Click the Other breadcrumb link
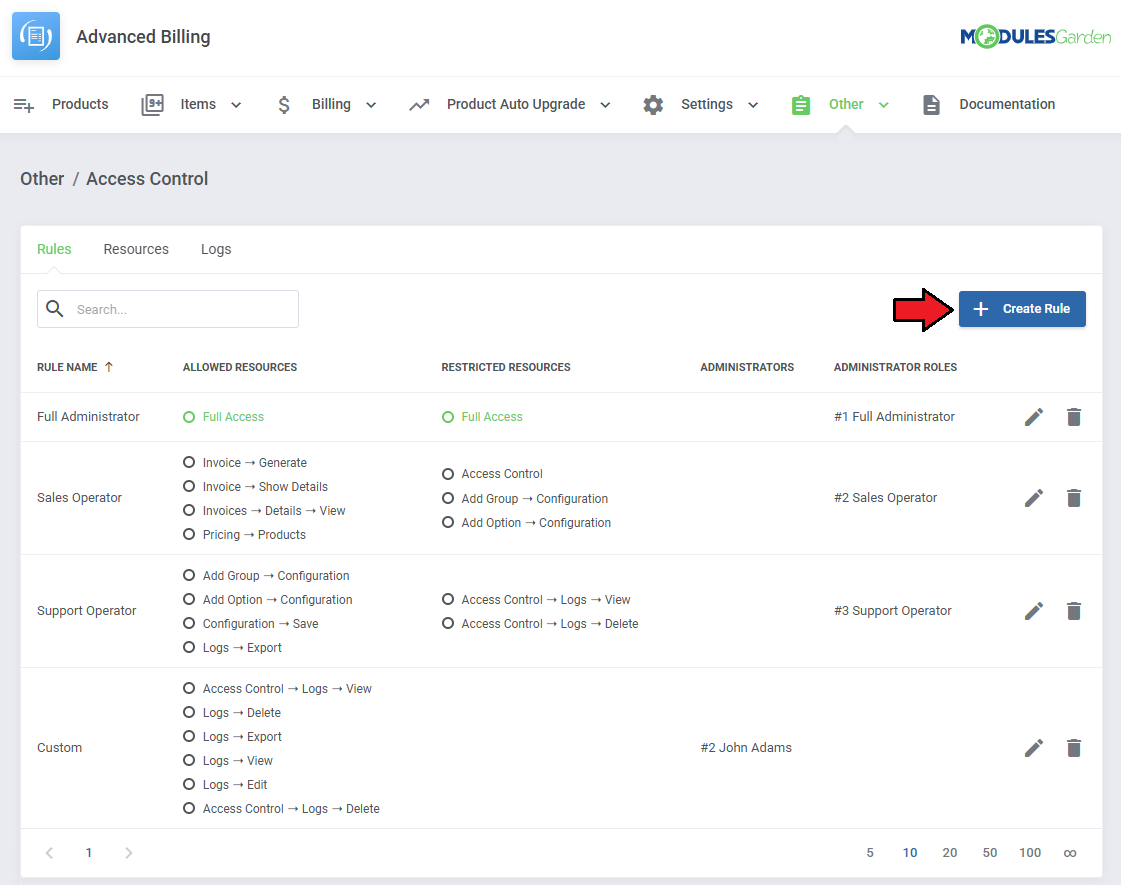This screenshot has width=1121, height=885. (42, 179)
